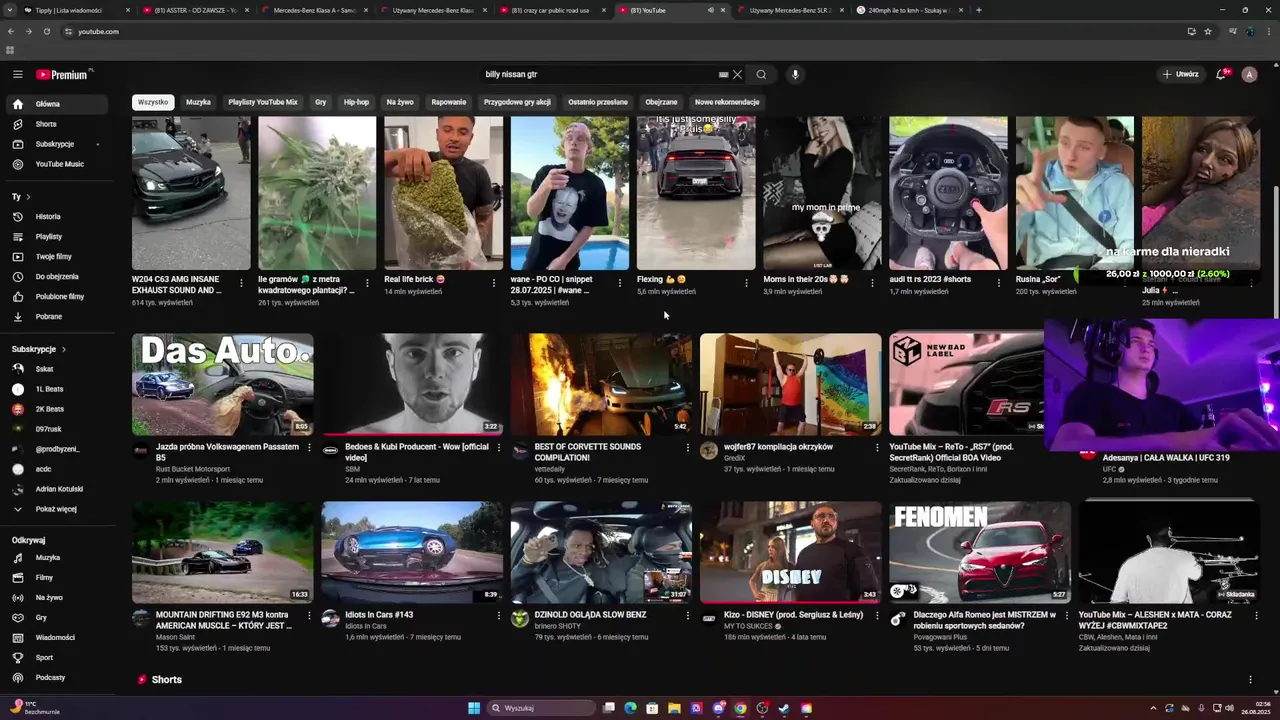Open options menu for W204 C63 AMG short
The width and height of the screenshot is (1280, 720).
pyautogui.click(x=240, y=283)
